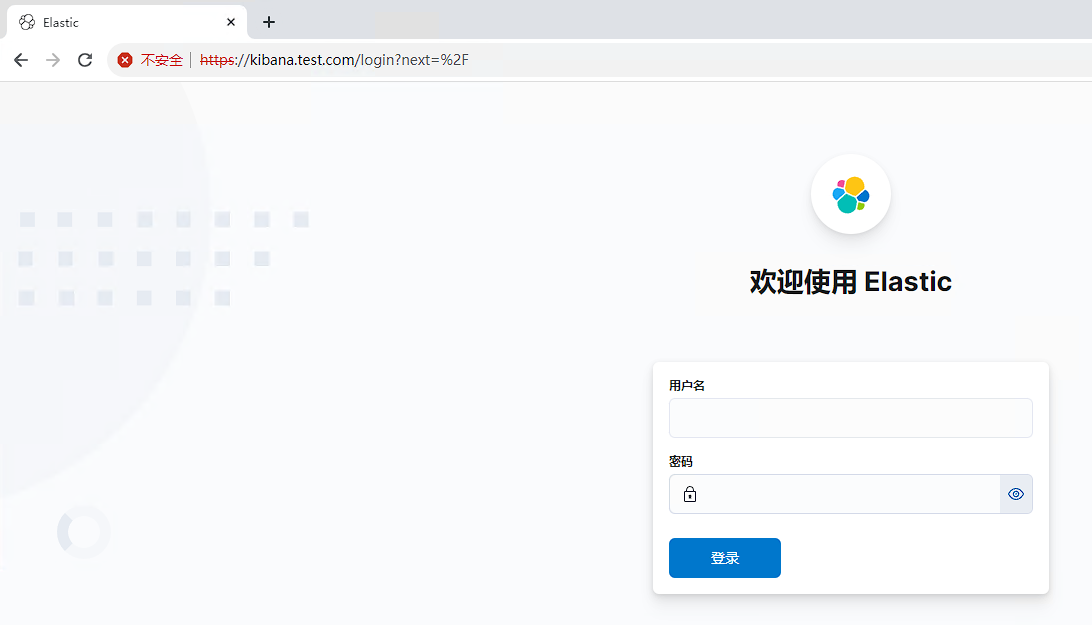Focus the 用户名 input field
Viewport: 1092px width, 625px height.
pos(850,418)
